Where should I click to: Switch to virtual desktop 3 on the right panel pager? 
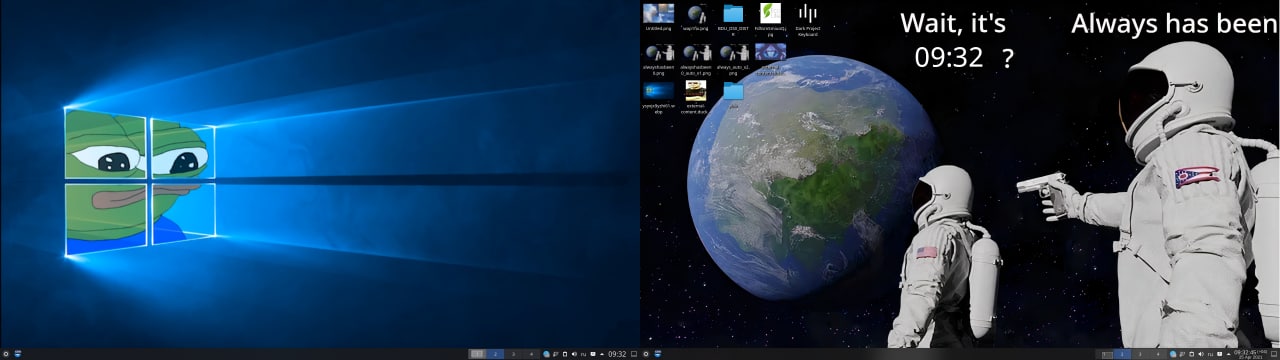coord(1140,354)
